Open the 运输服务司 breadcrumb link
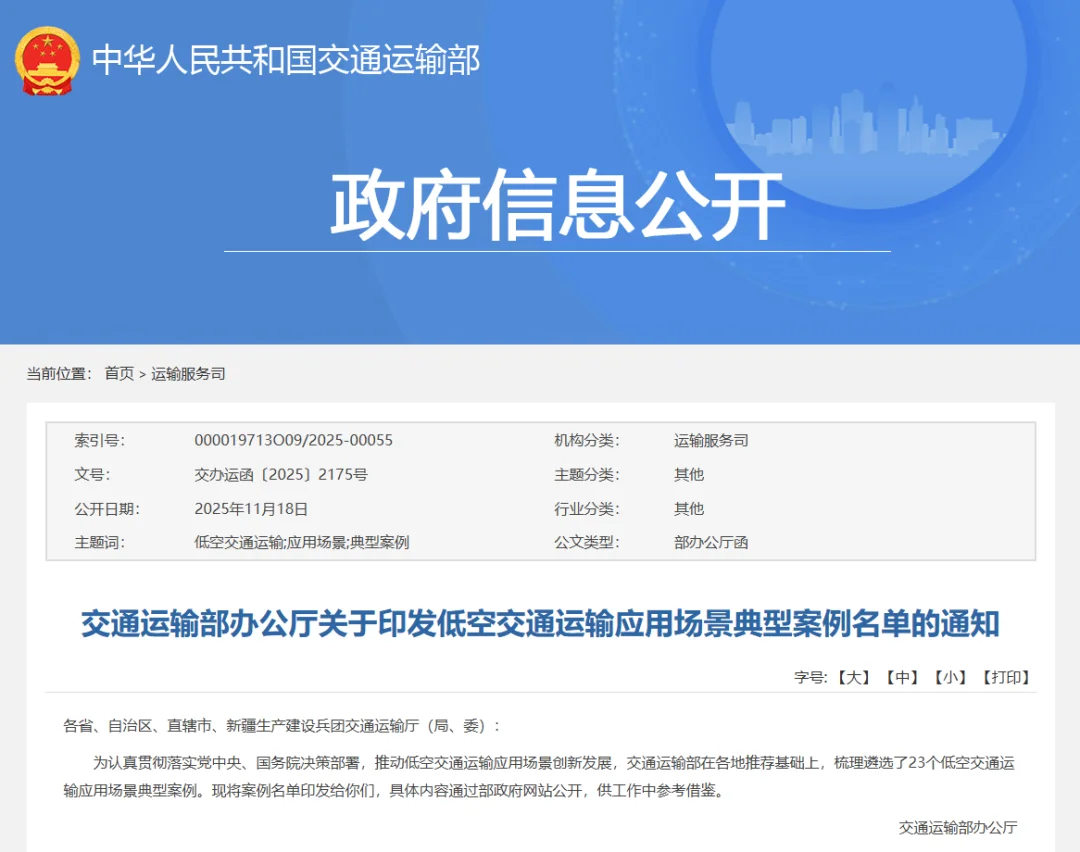The width and height of the screenshot is (1080, 852). pyautogui.click(x=187, y=373)
